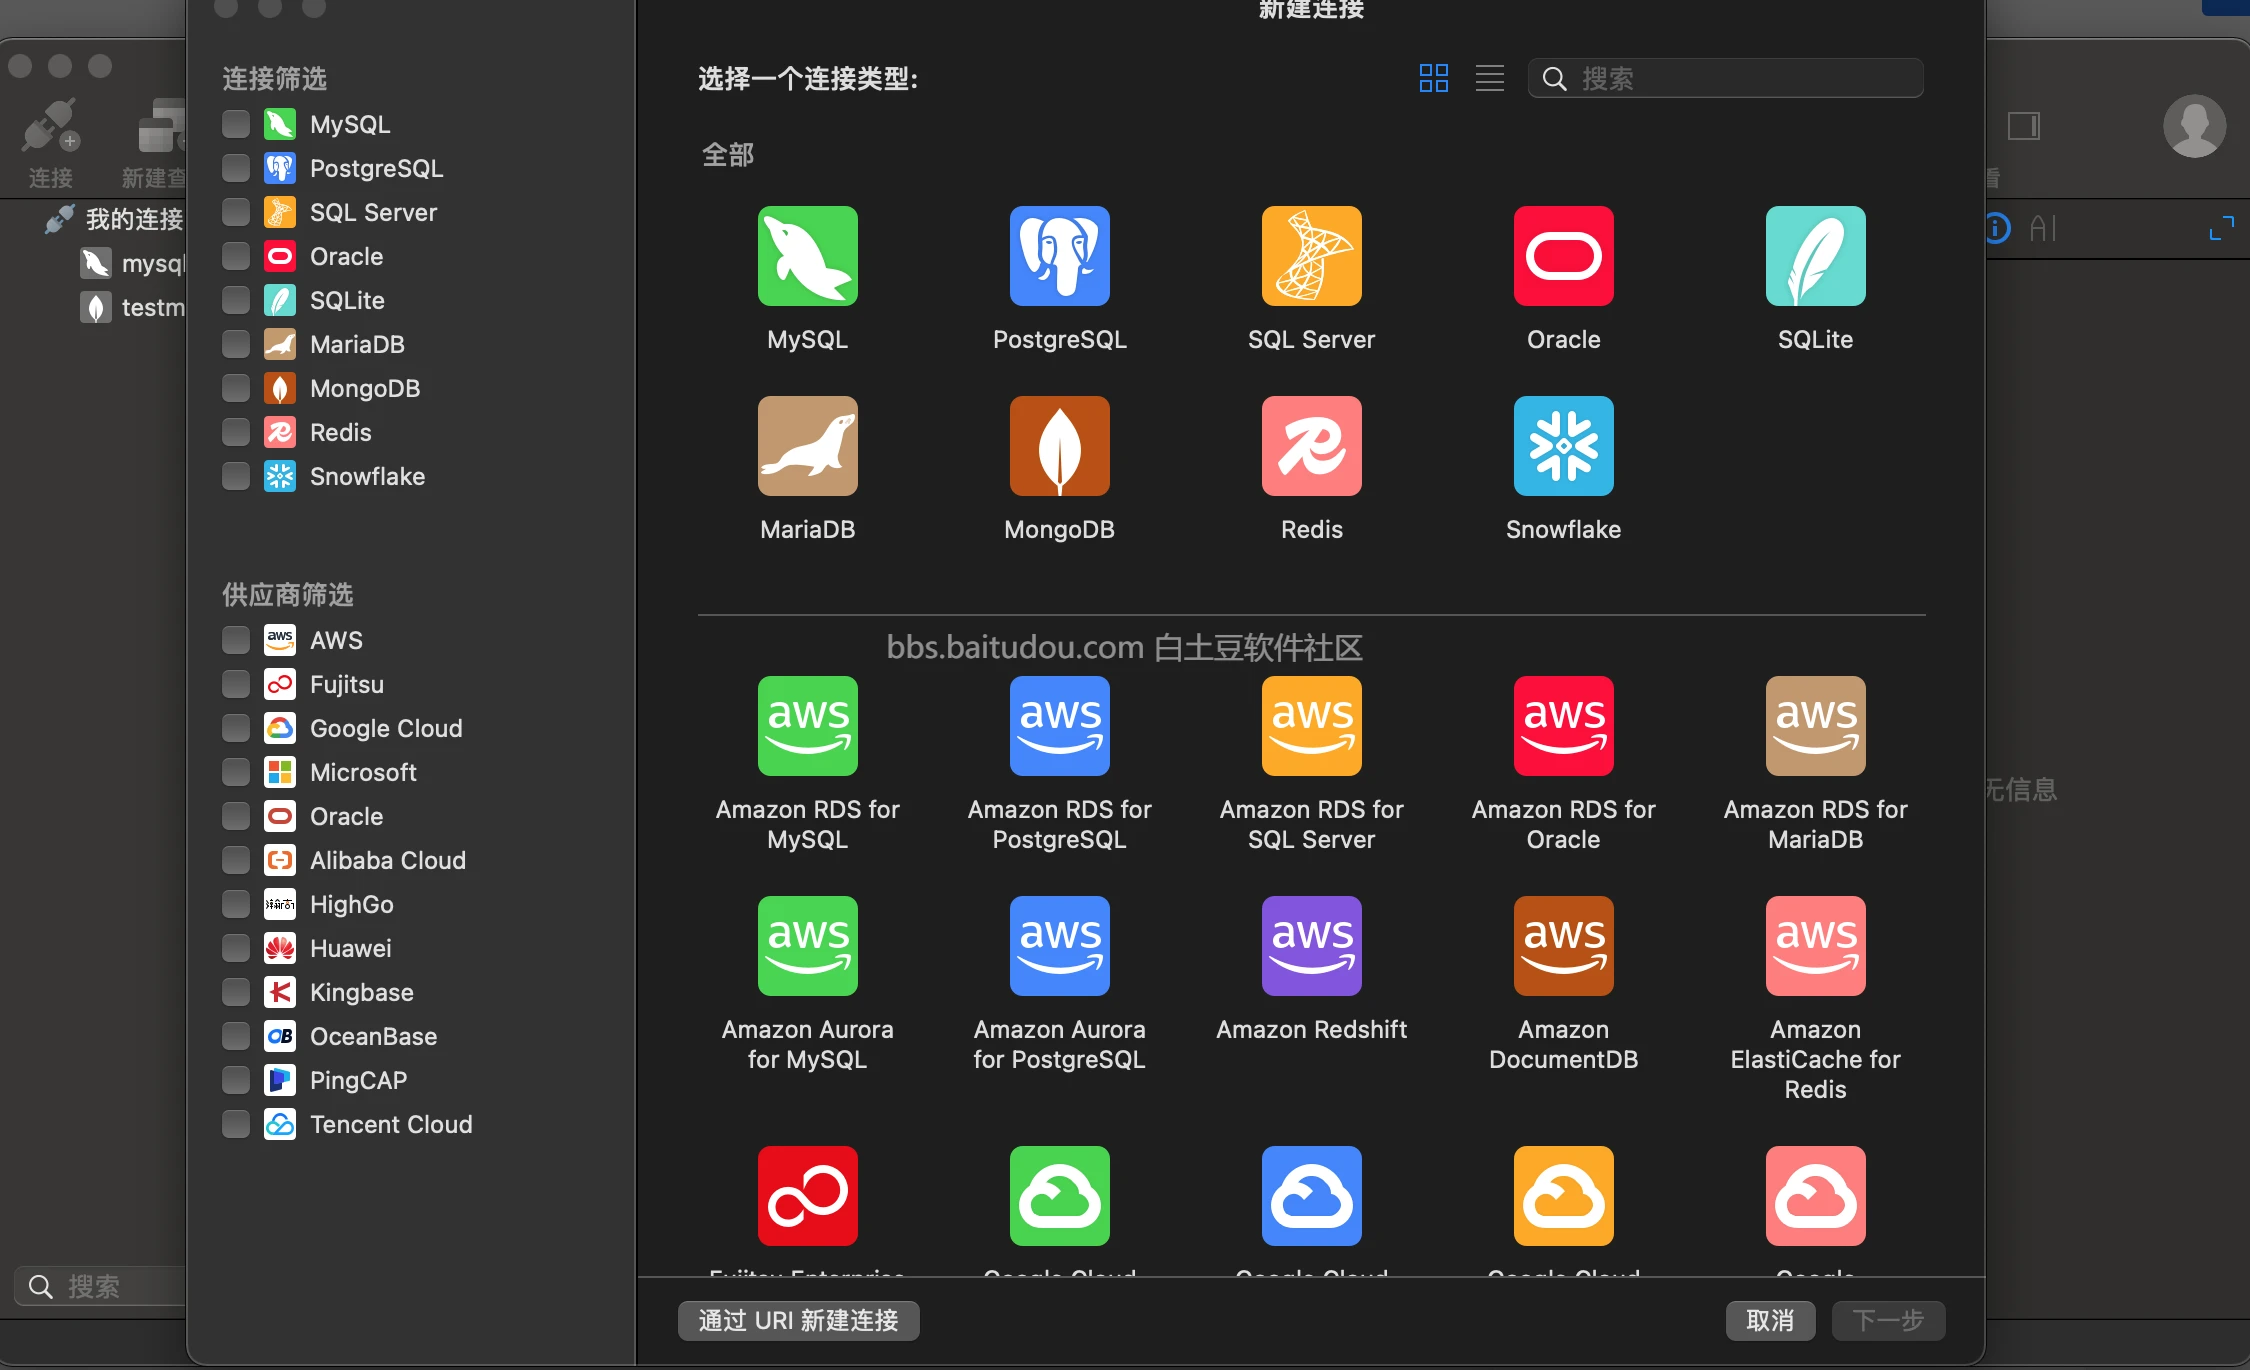The width and height of the screenshot is (2250, 1370).
Task: Choose the PostgreSQL elephant icon
Action: click(x=1059, y=256)
